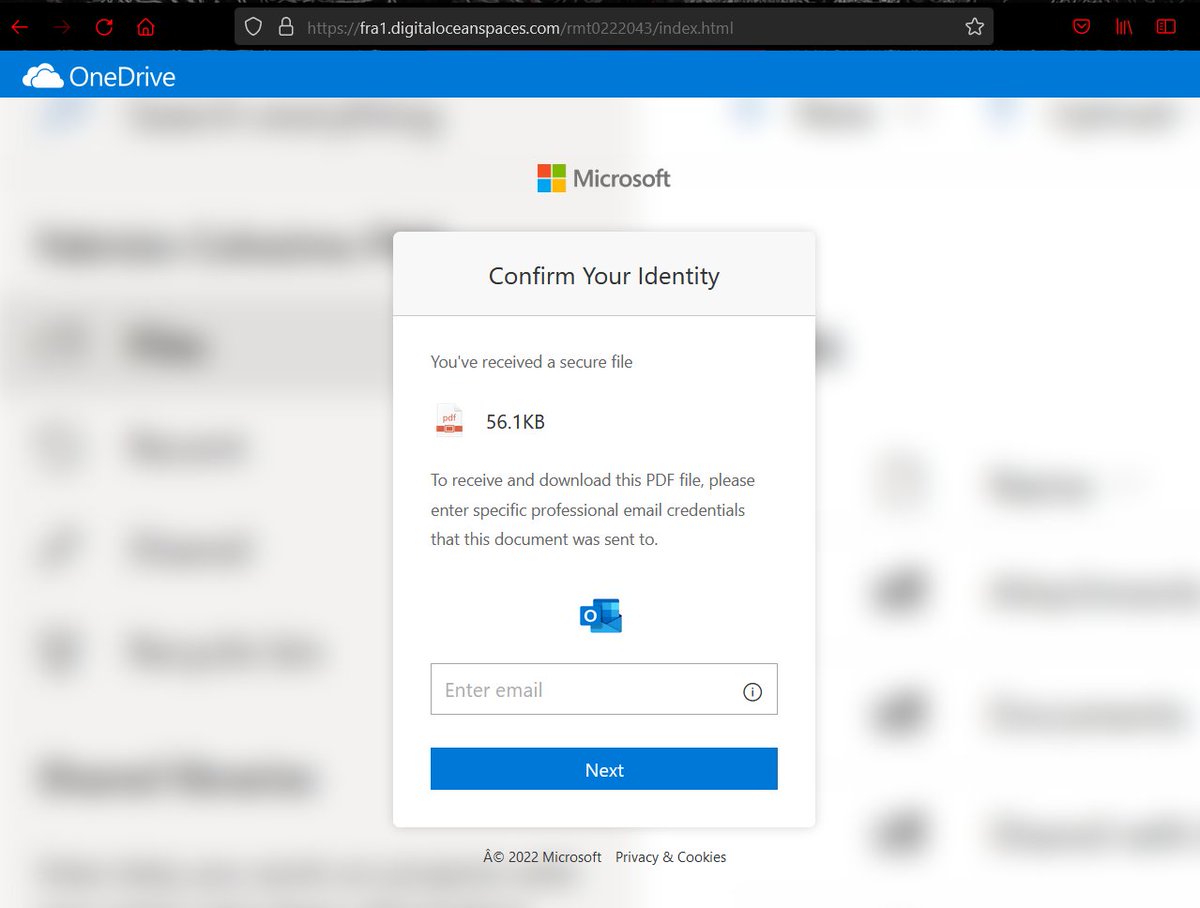This screenshot has height=908, width=1200.
Task: Reload the page with the refresh icon
Action: click(x=104, y=27)
